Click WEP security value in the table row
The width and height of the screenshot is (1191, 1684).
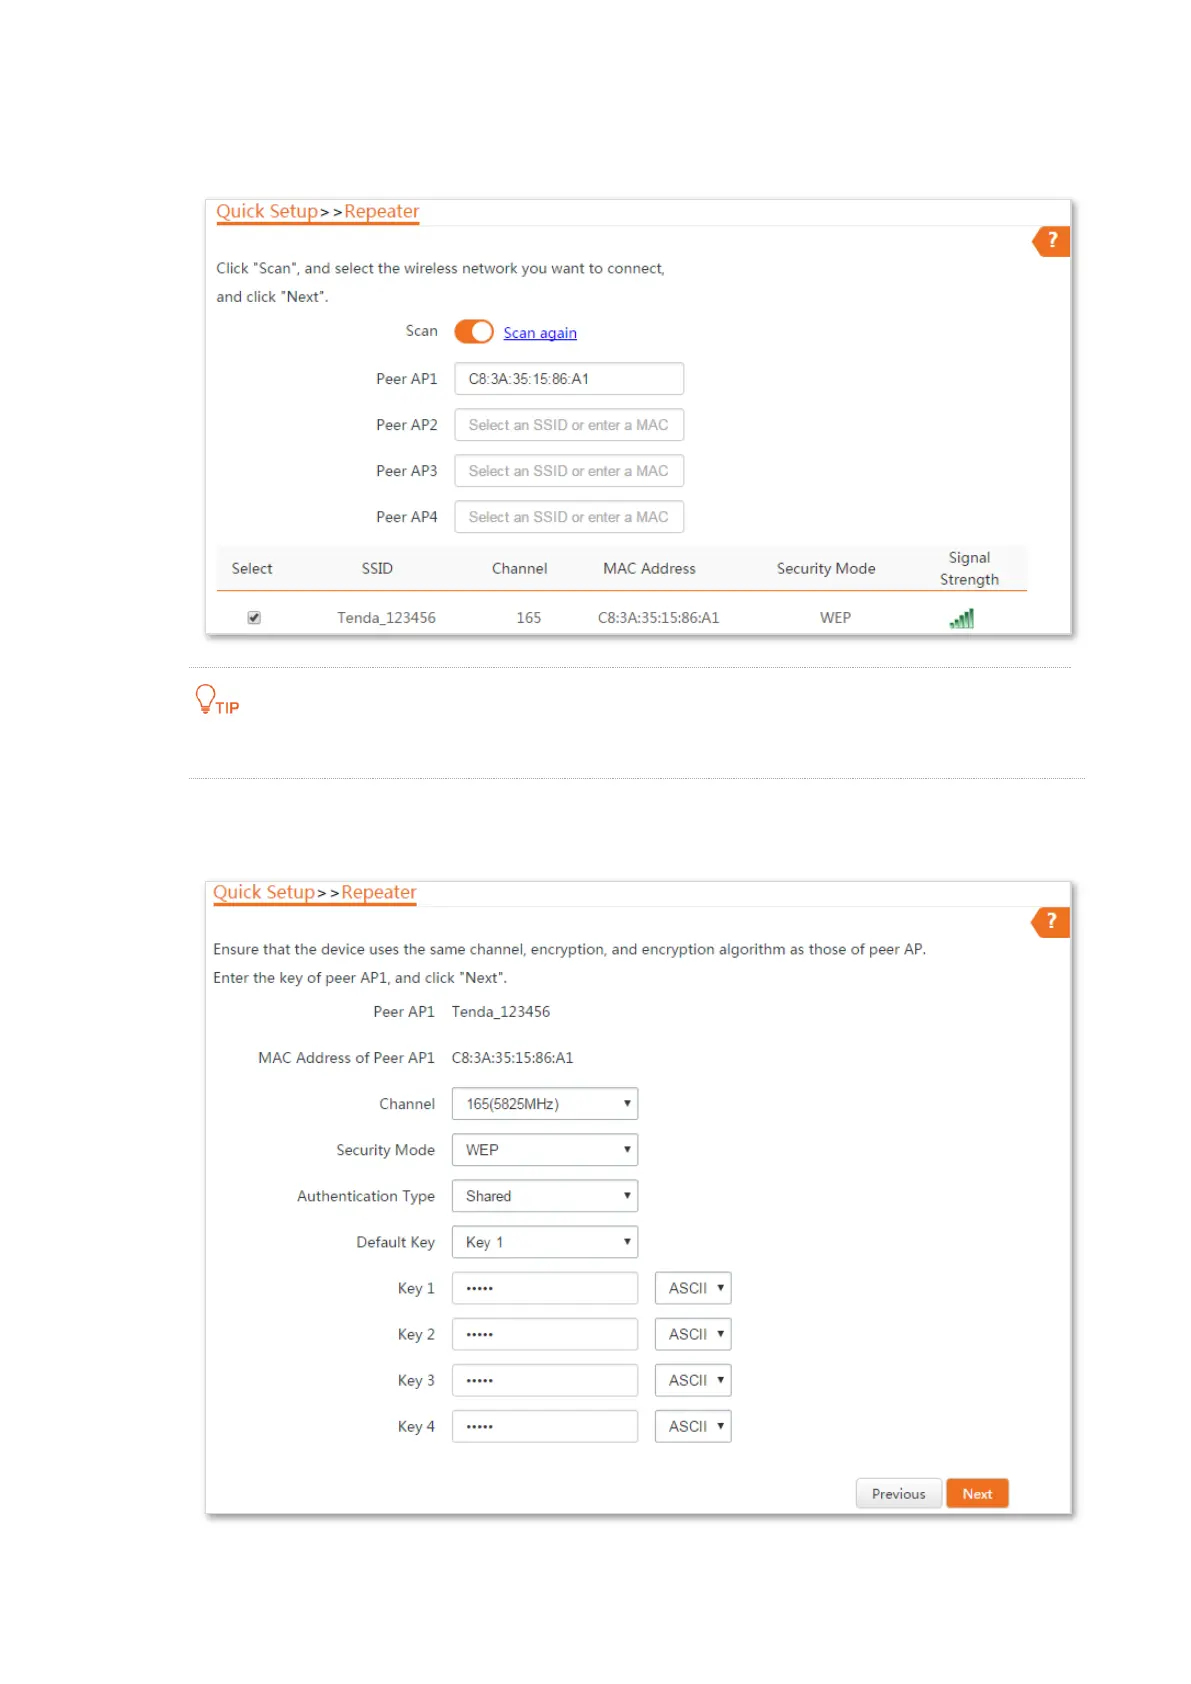click(x=835, y=618)
